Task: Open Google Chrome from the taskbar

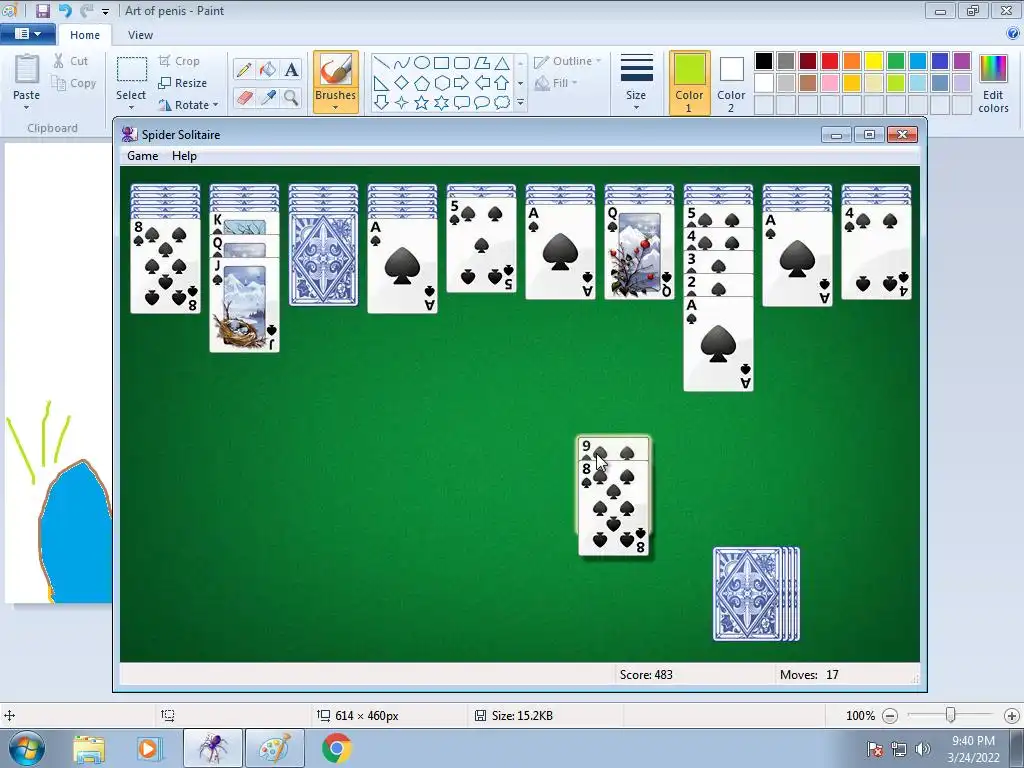Action: pos(336,748)
